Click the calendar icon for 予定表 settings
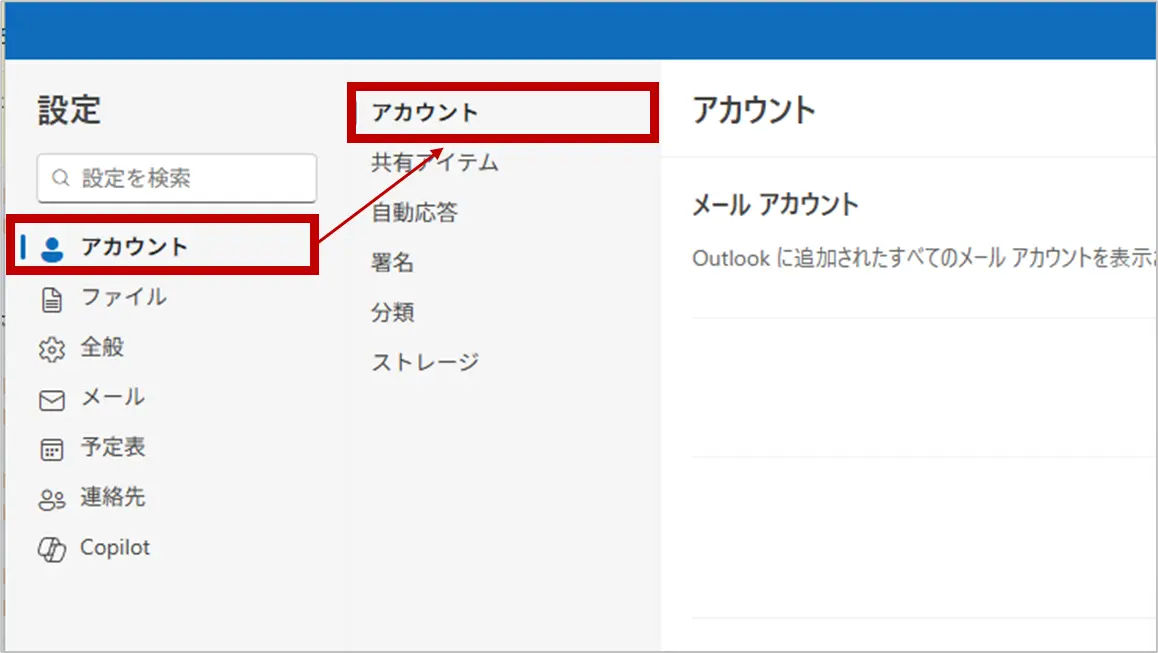Screen dimensions: 1158x653 pyautogui.click(x=51, y=449)
